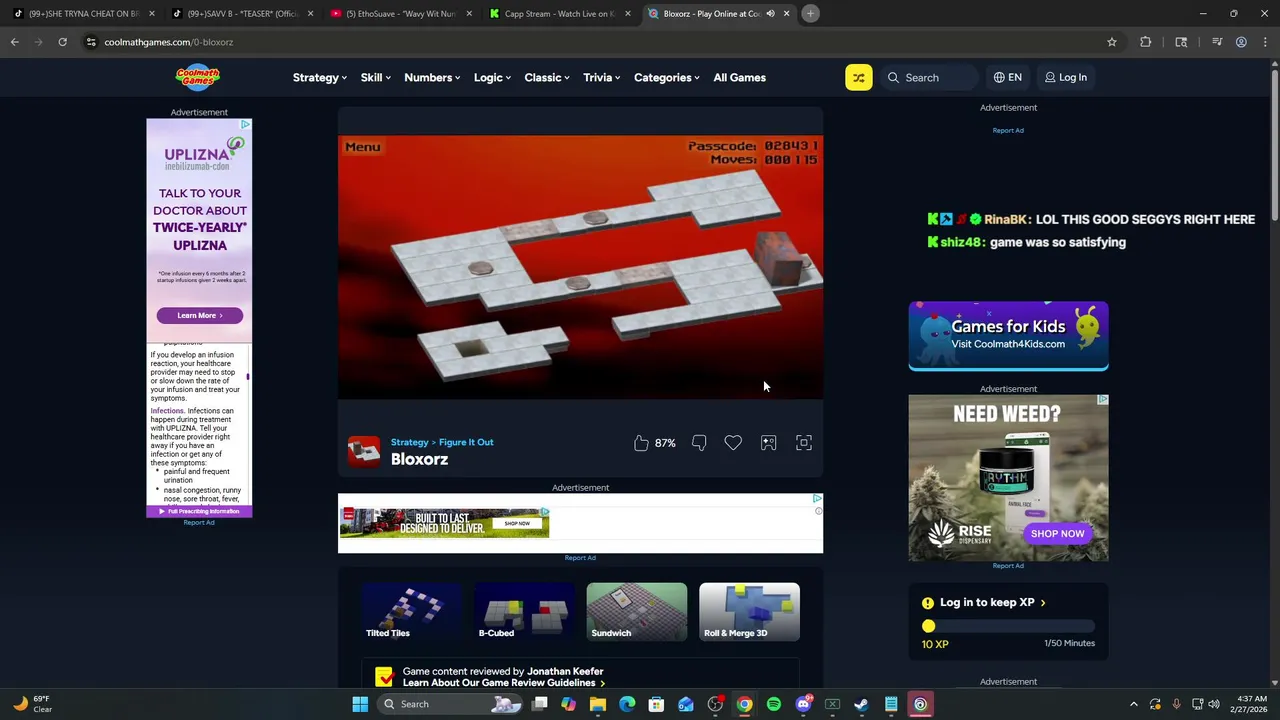Expand the Skill menu
The image size is (1280, 720).
coord(376,77)
